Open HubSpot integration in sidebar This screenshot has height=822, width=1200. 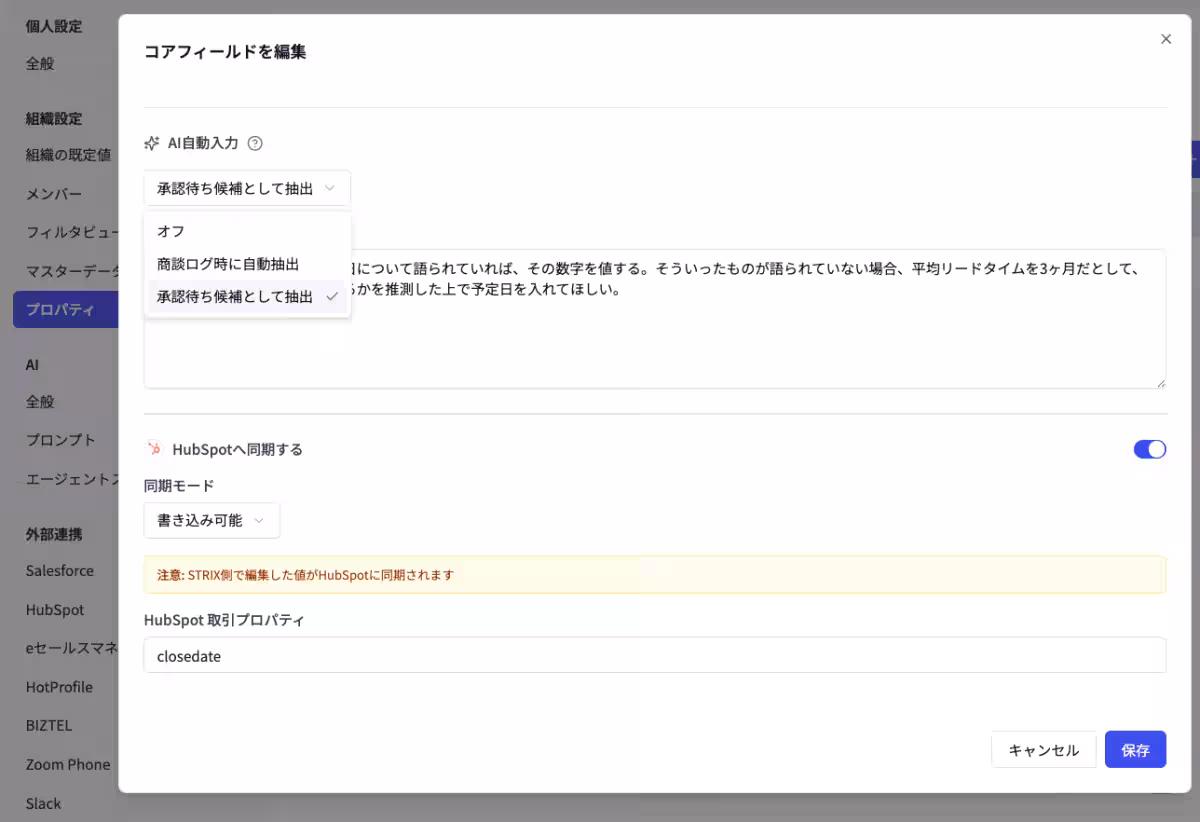point(55,610)
